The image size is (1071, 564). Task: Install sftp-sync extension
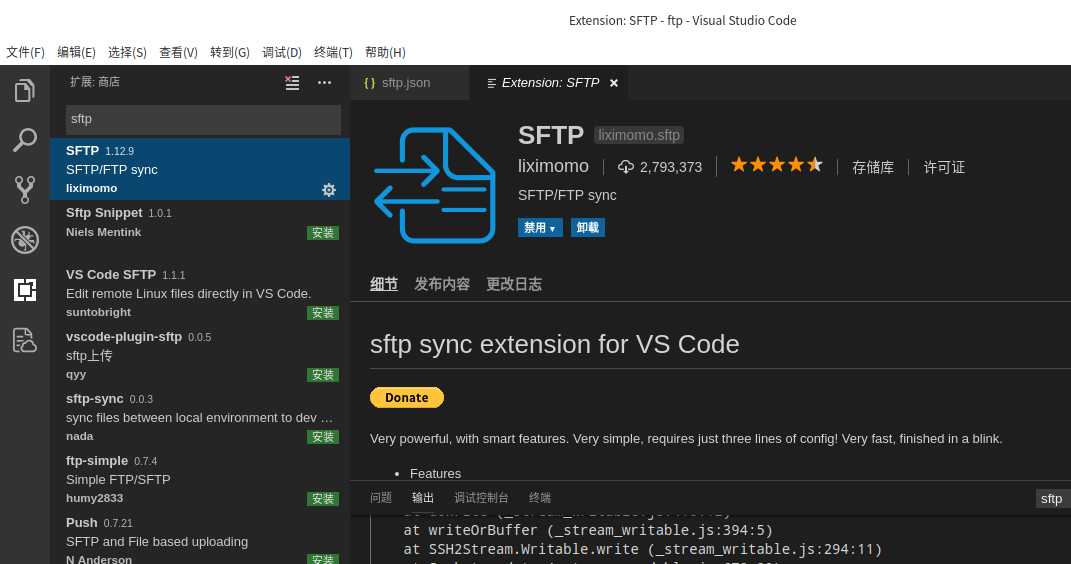pyautogui.click(x=322, y=437)
